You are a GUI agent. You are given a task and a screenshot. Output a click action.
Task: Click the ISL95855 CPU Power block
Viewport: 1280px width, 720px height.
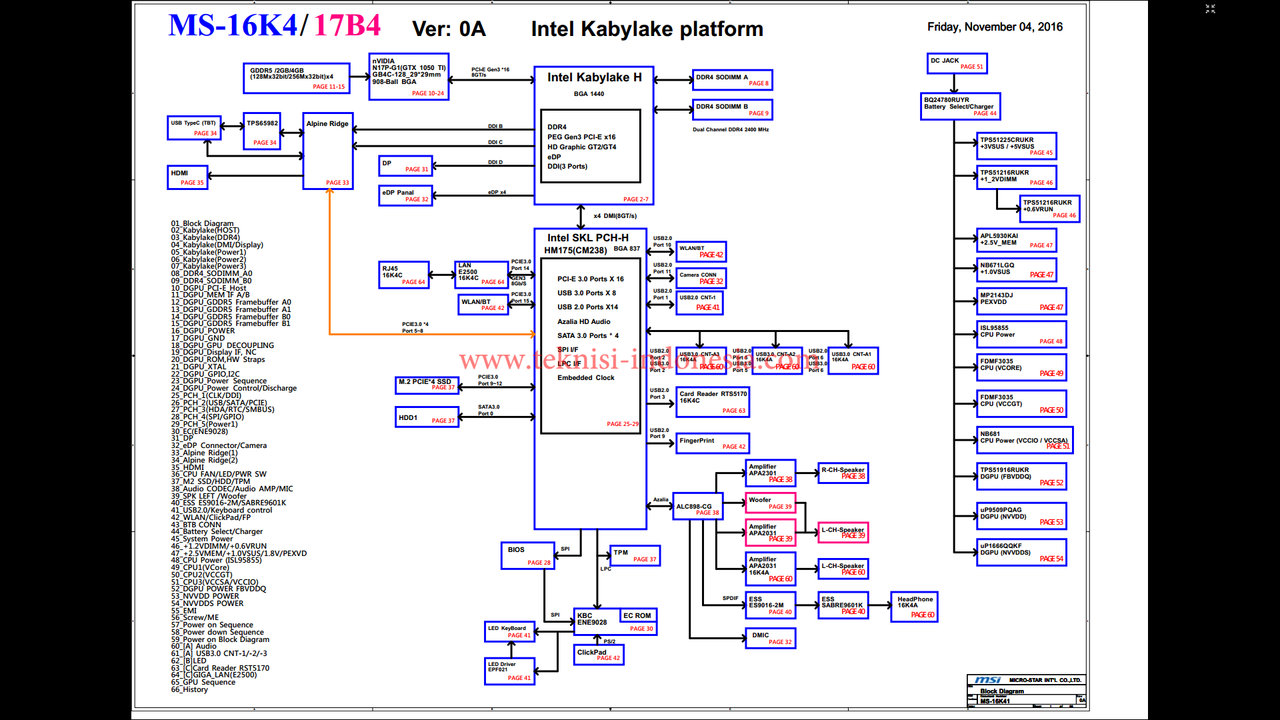point(1022,334)
